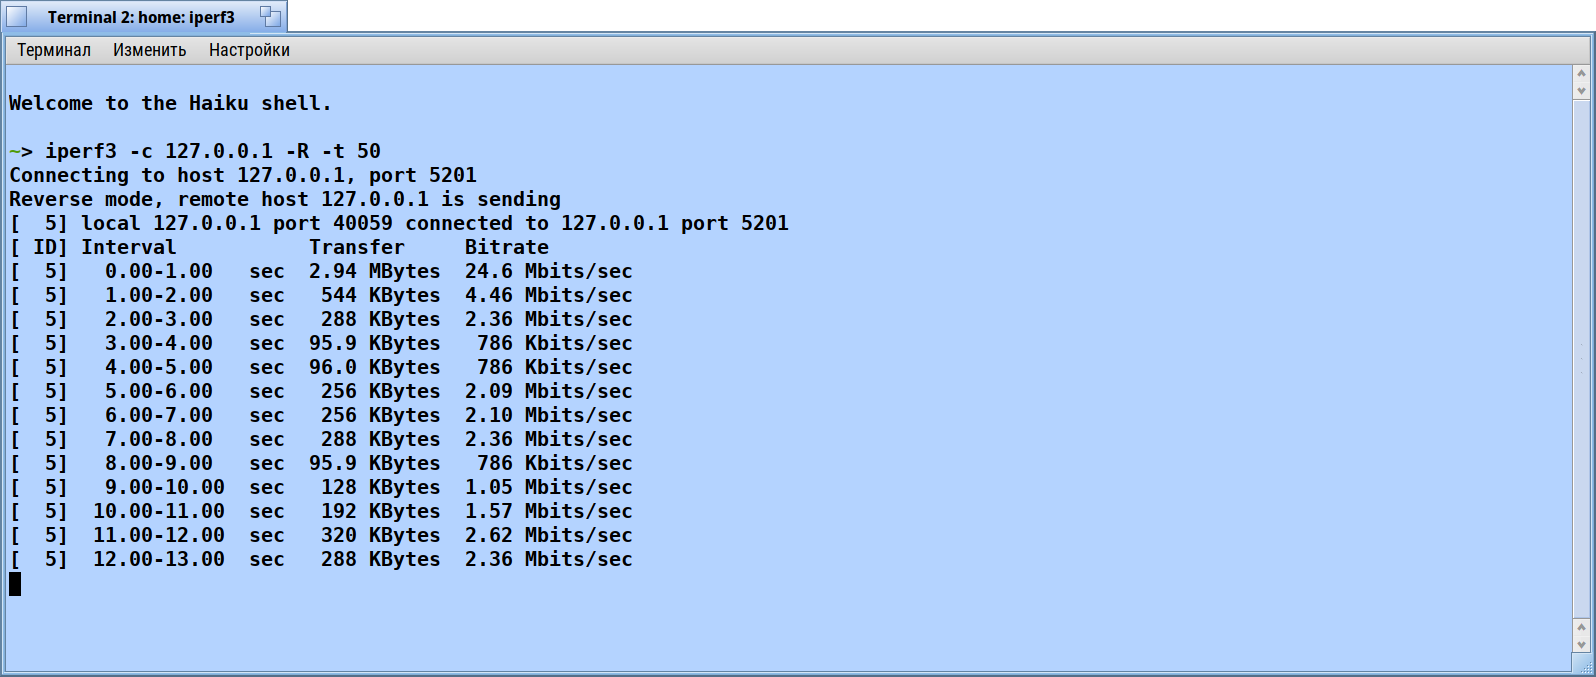
Task: Click the '2.62 Mbits/sec' bitrate value
Action: [549, 535]
